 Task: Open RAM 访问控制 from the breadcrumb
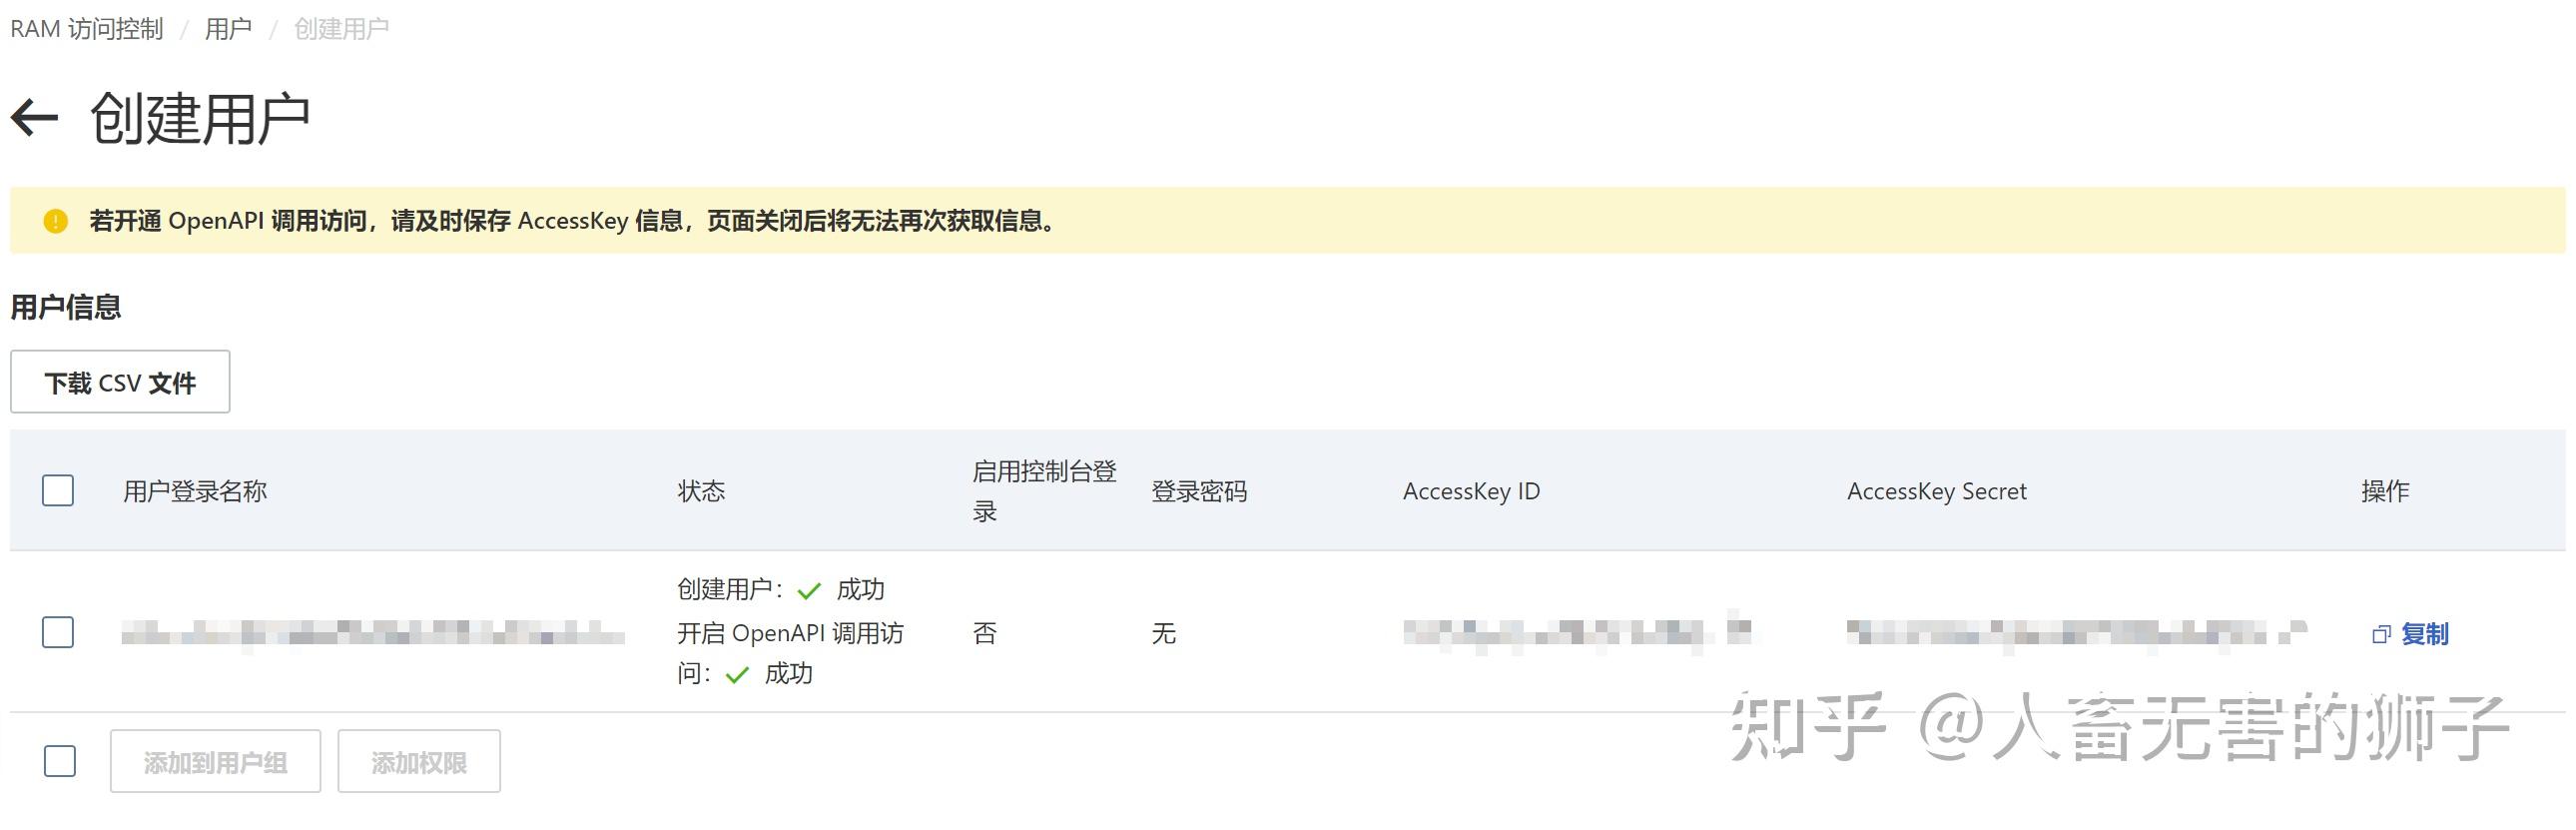86,27
